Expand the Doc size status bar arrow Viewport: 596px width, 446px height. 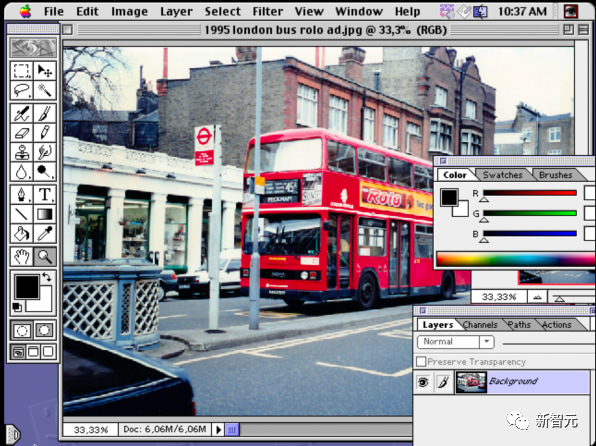[218, 430]
